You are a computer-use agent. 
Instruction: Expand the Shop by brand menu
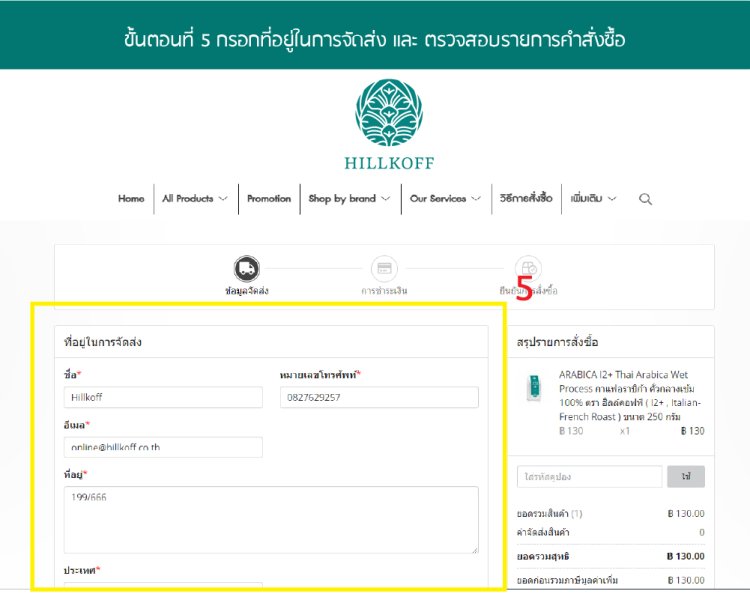348,199
